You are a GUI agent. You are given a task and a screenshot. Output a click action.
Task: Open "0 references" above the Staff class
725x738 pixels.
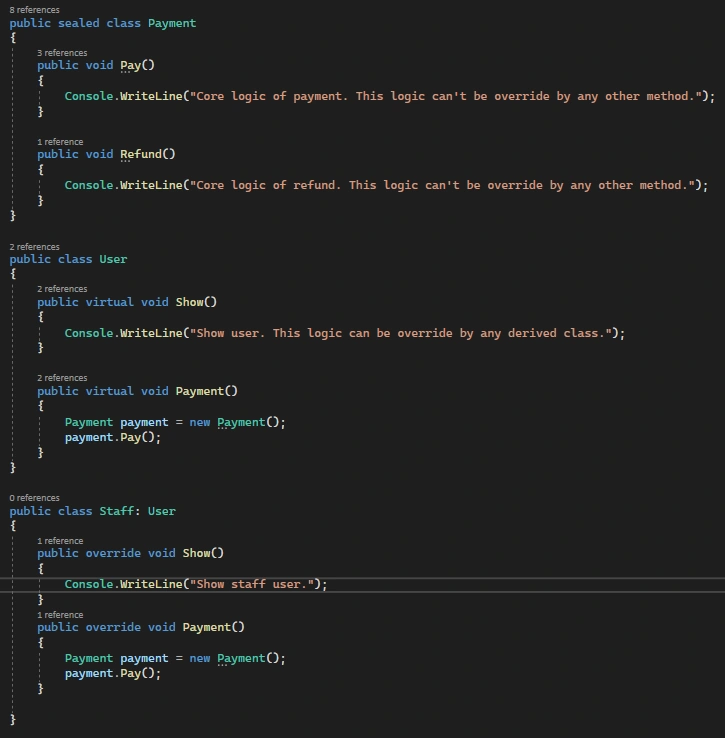tap(34, 498)
